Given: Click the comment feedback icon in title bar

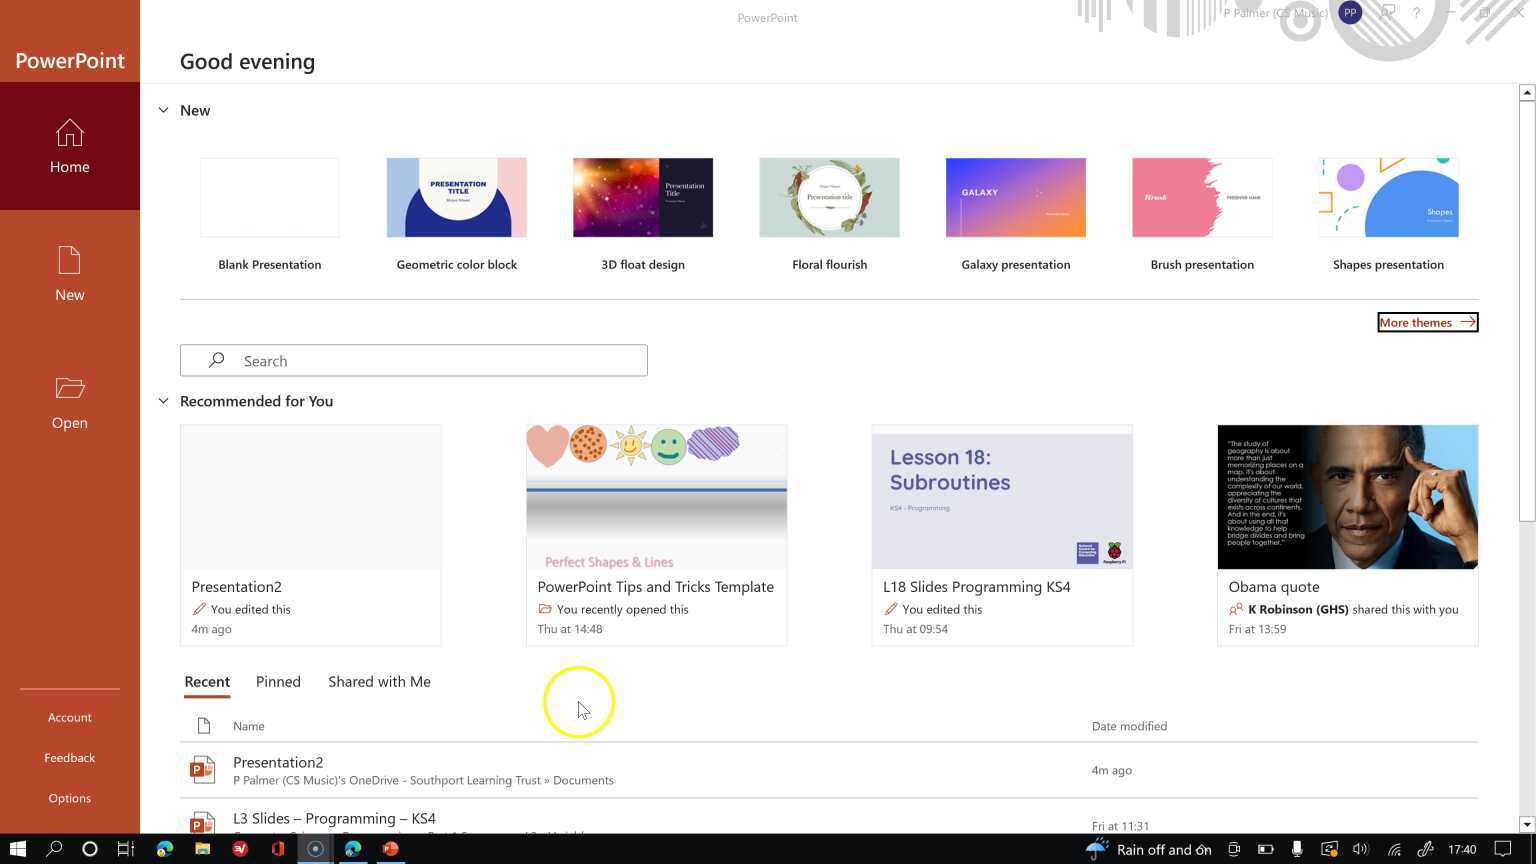Looking at the screenshot, I should coord(1387,13).
